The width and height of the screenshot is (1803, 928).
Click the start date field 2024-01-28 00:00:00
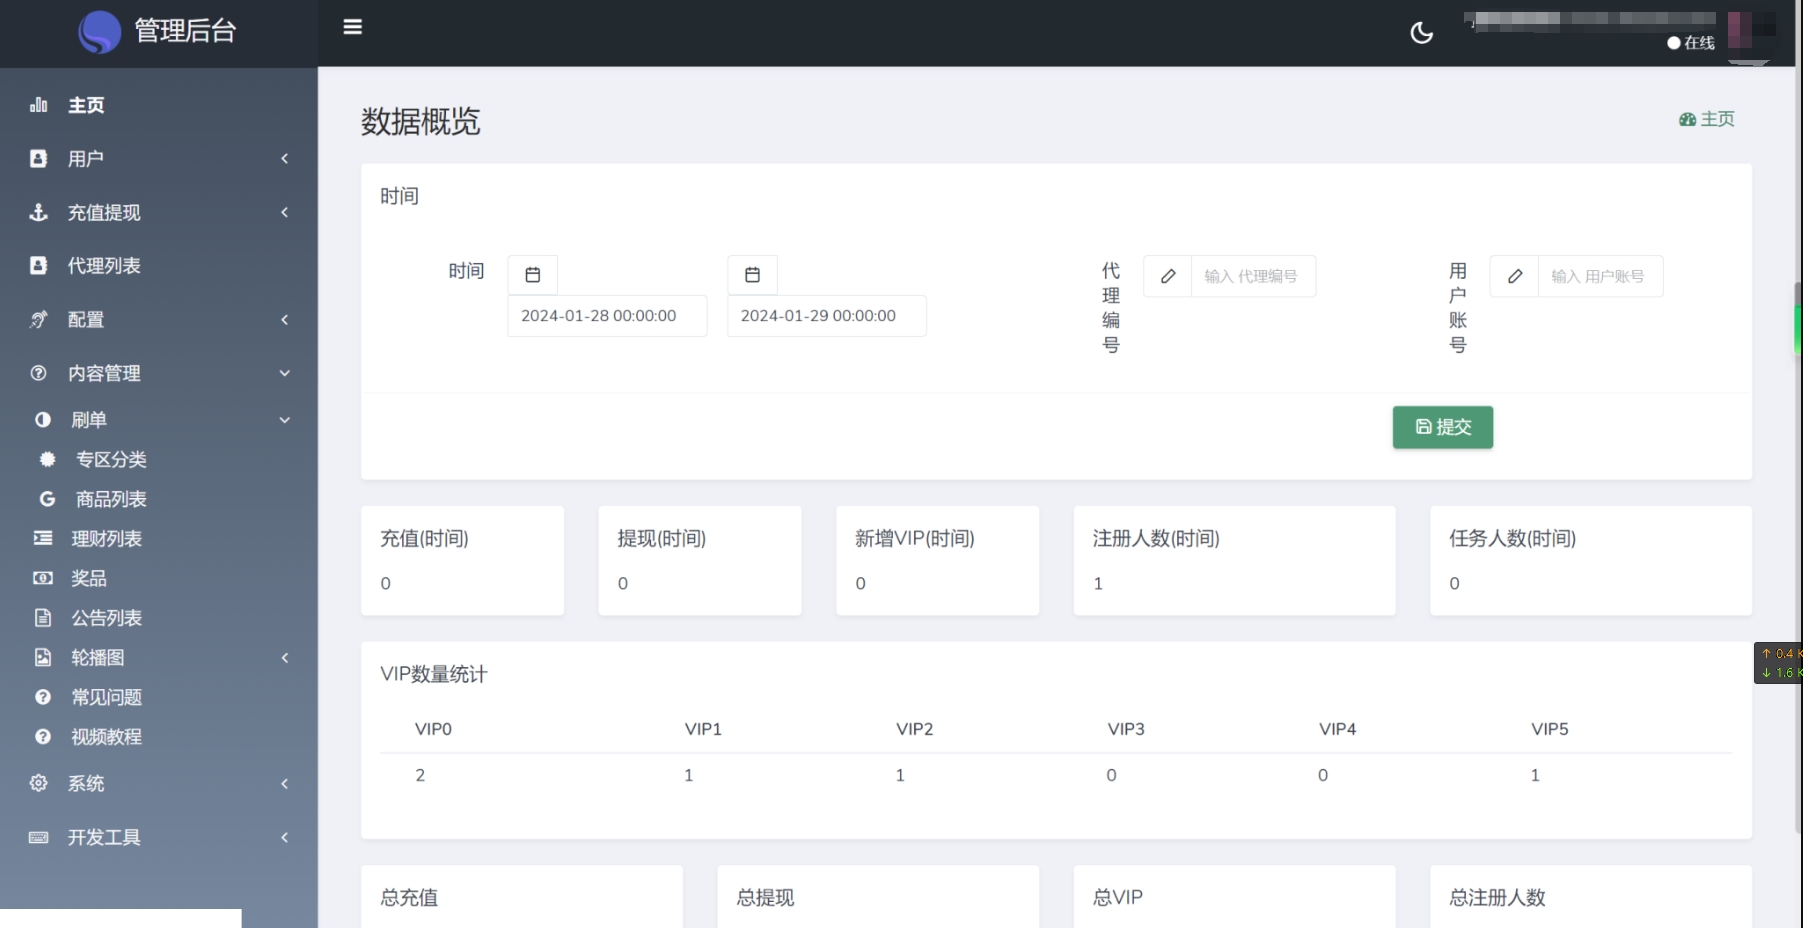(x=607, y=316)
